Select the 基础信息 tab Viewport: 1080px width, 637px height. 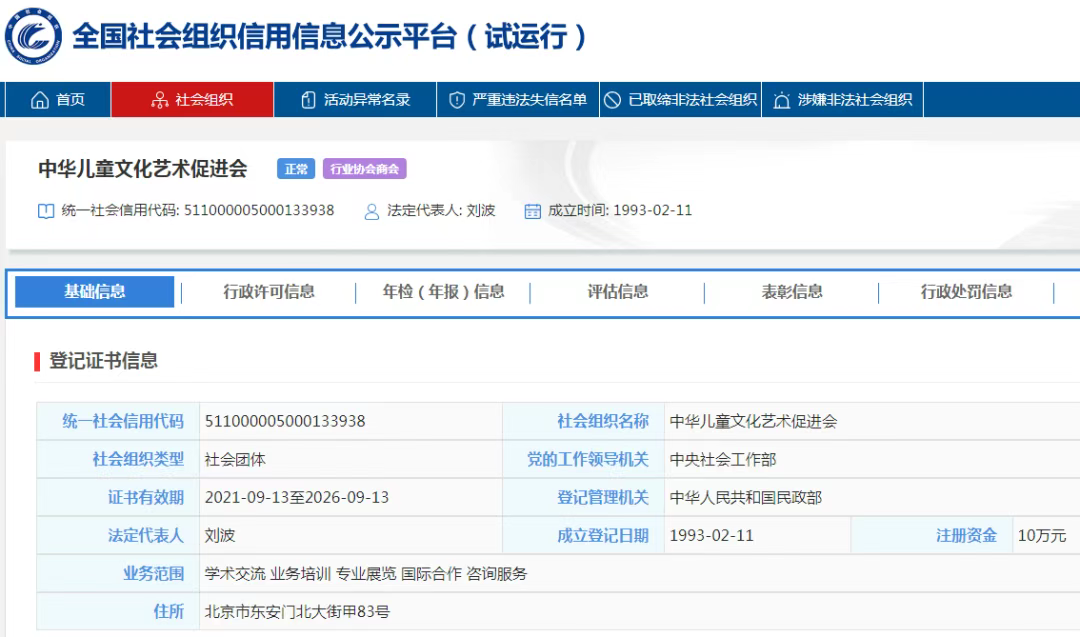click(95, 292)
